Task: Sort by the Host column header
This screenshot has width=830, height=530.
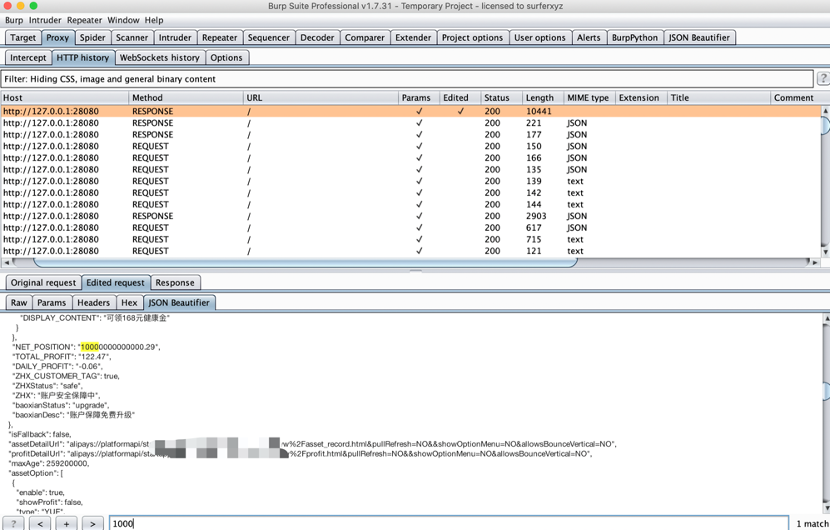Action: click(65, 98)
